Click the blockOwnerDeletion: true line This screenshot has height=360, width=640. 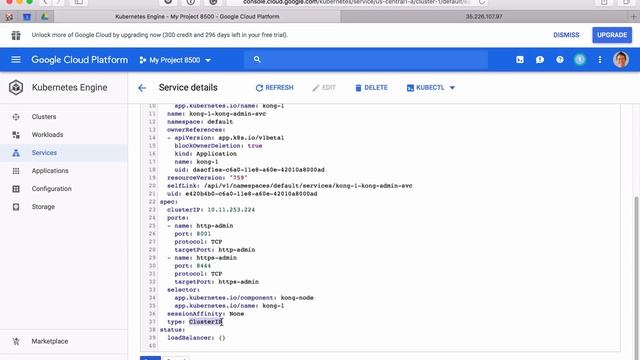point(218,146)
